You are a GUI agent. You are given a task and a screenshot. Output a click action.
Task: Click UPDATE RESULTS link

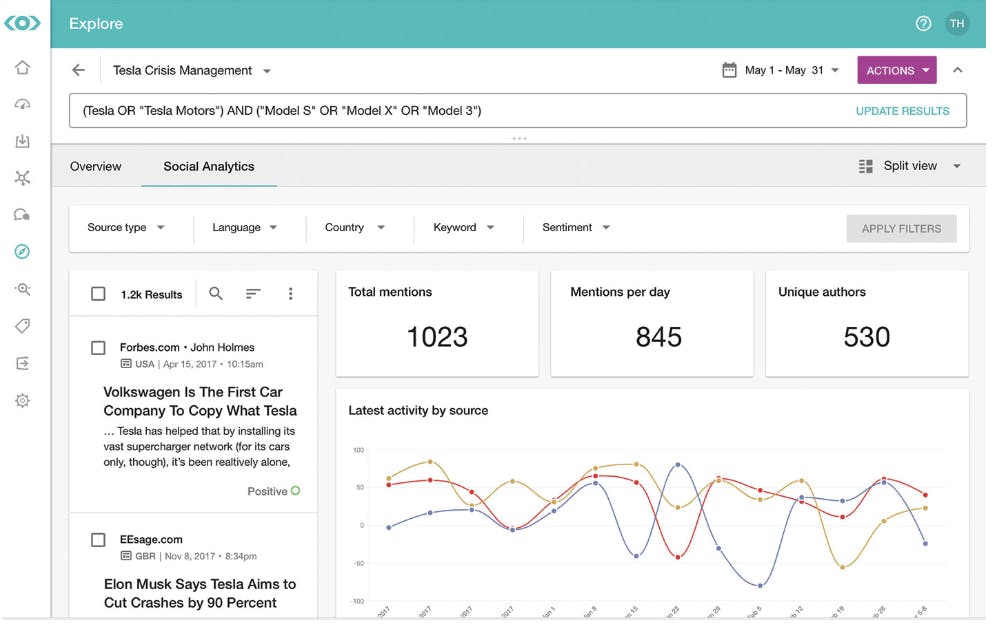tap(902, 111)
